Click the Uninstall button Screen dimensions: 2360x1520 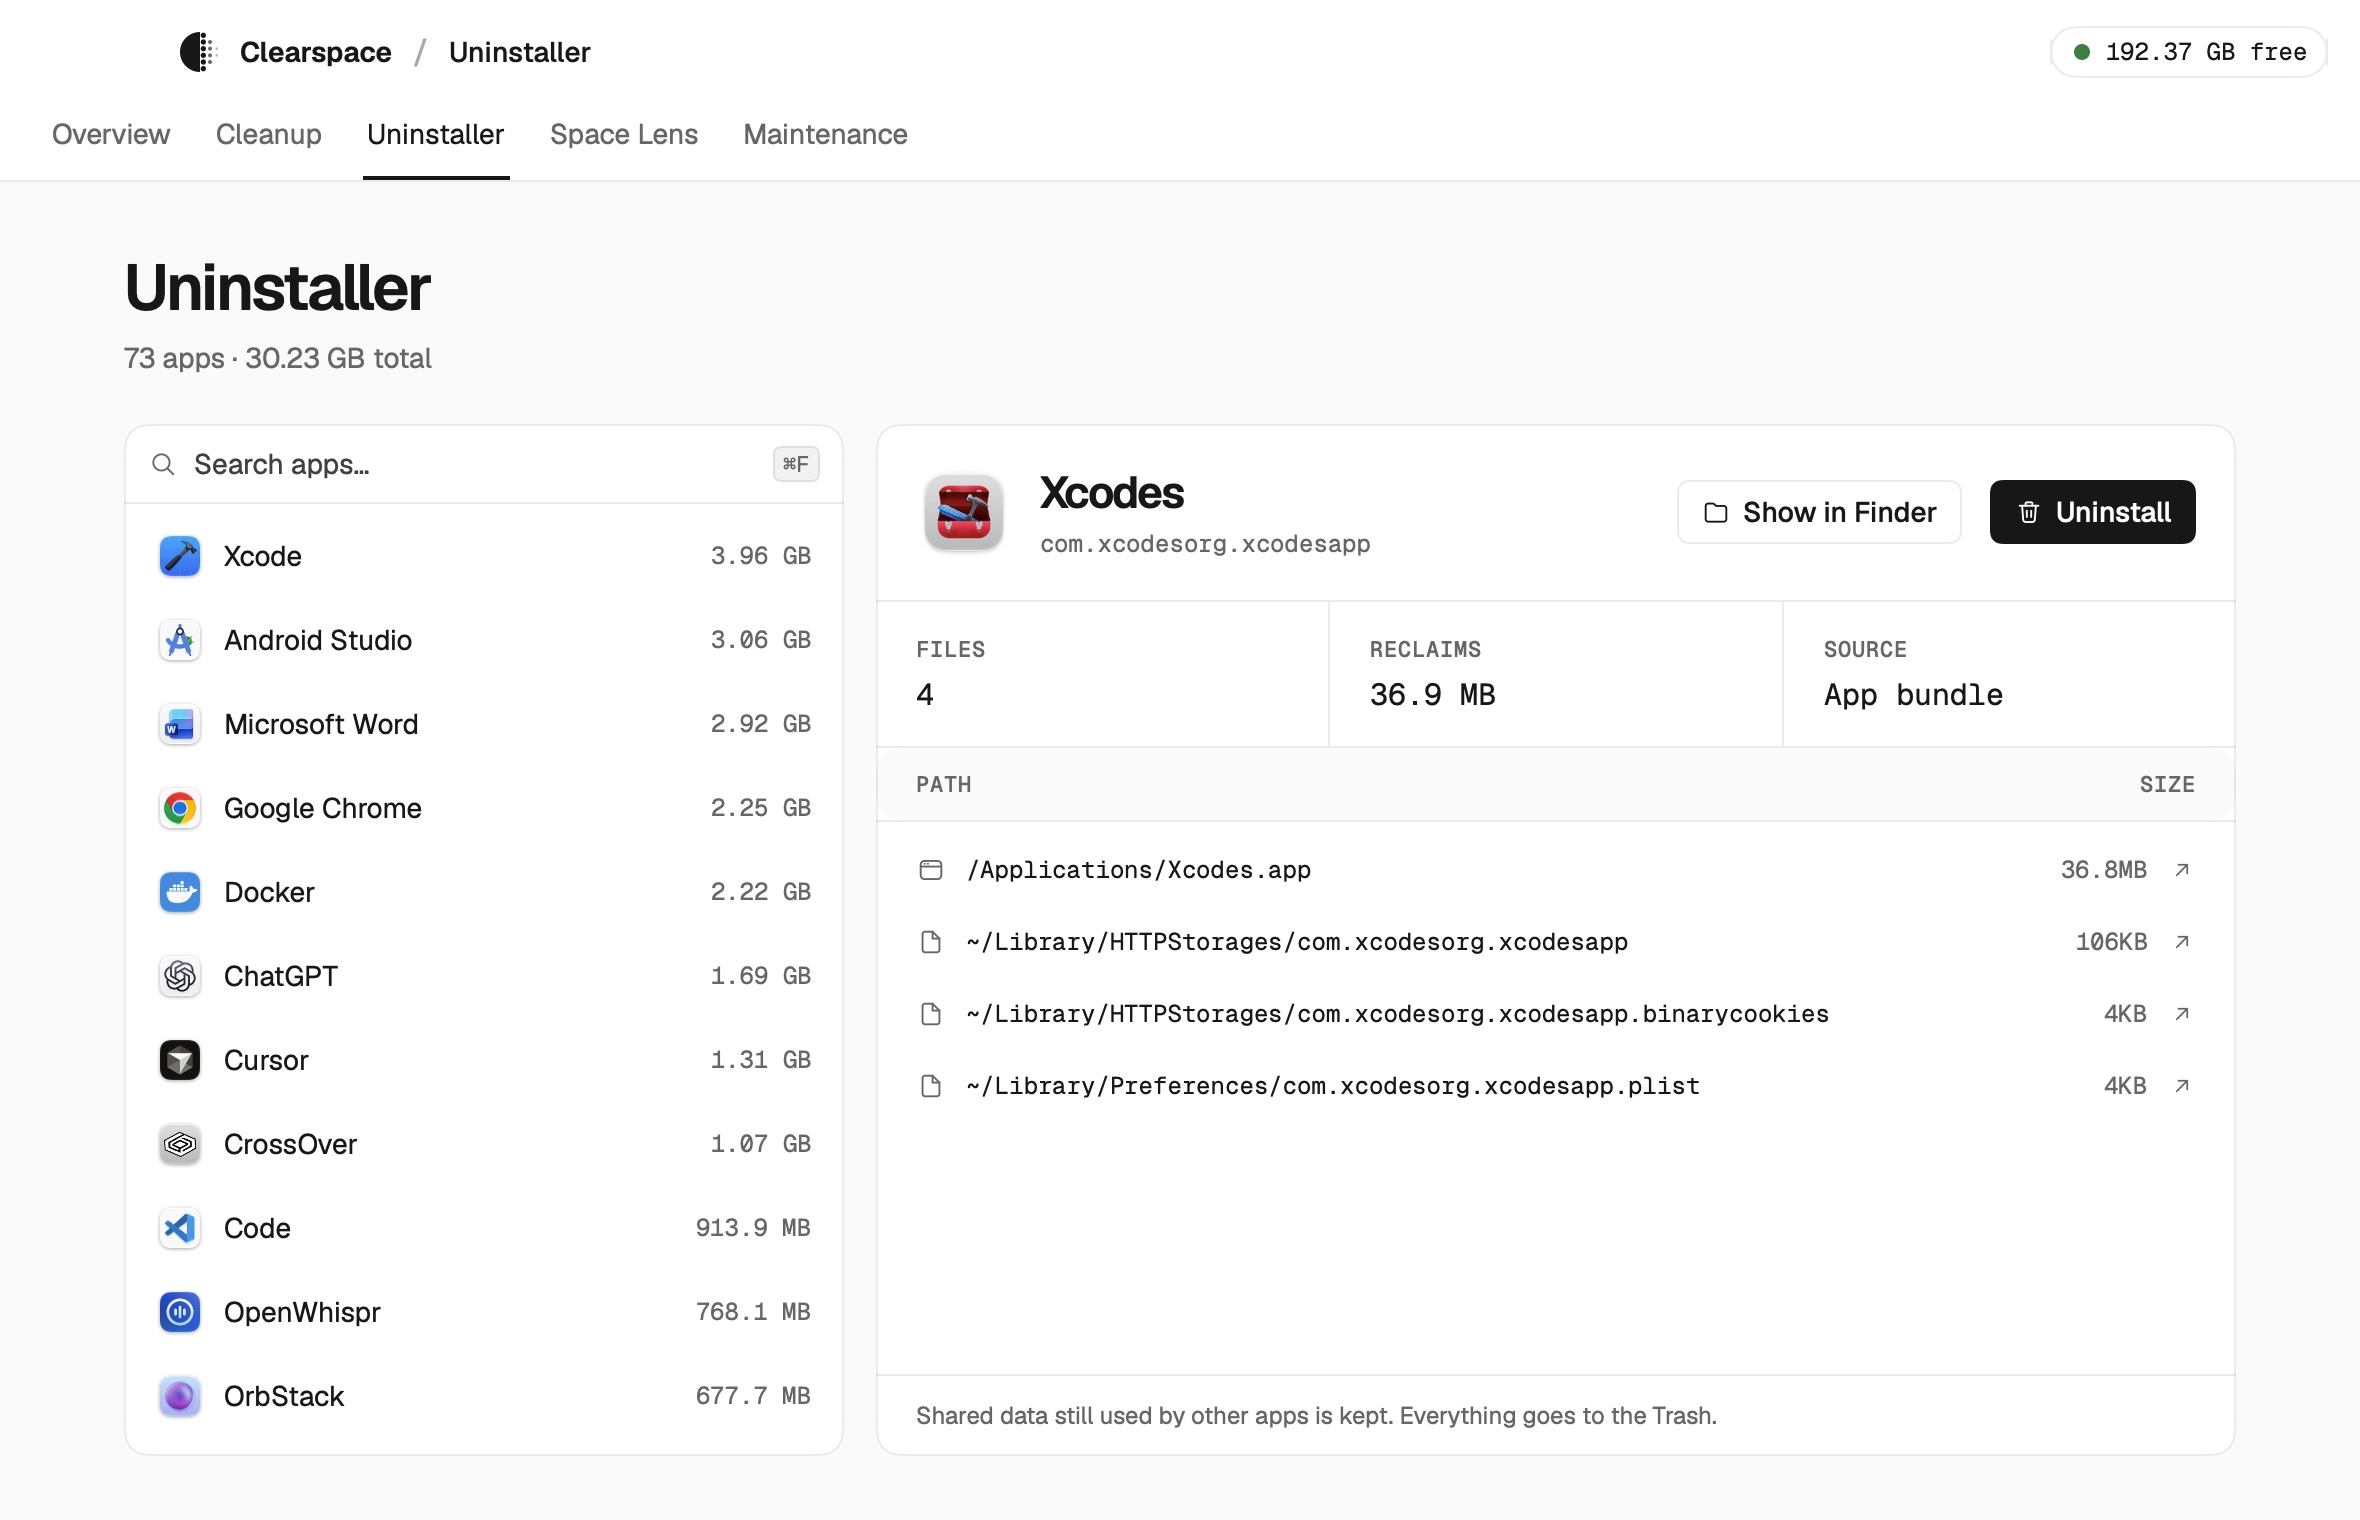point(2093,512)
